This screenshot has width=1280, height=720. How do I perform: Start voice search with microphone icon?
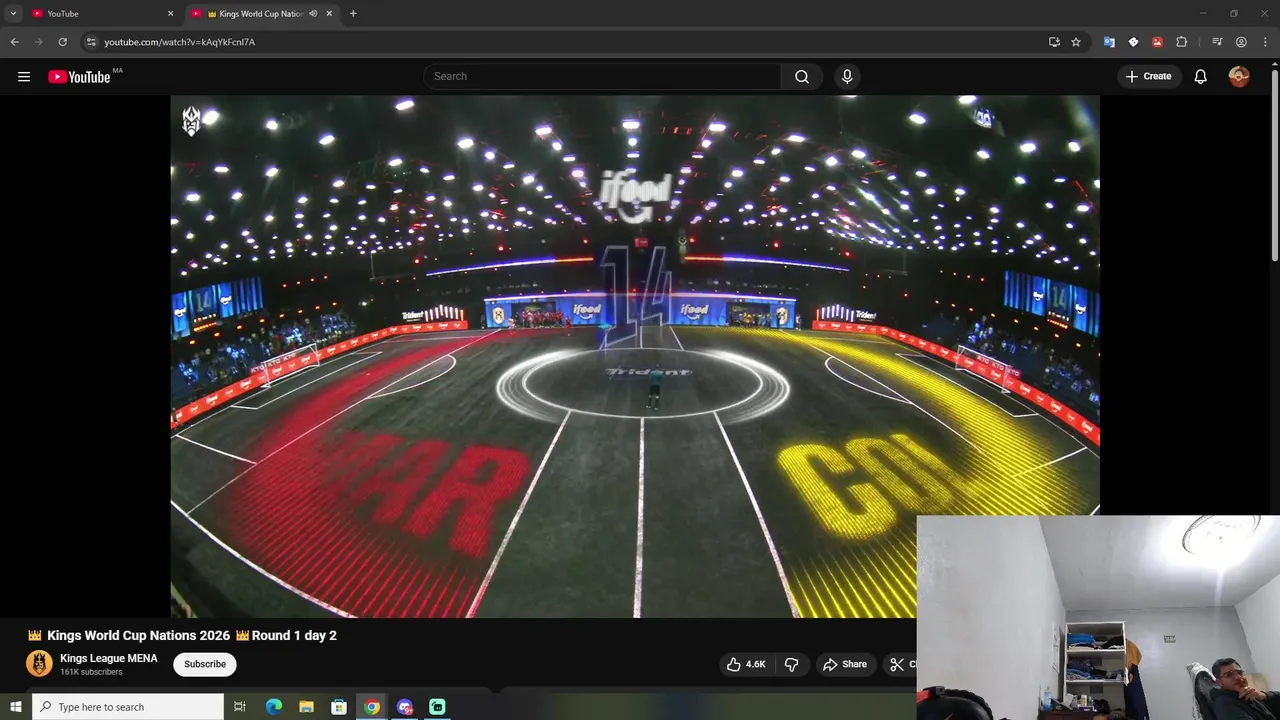(847, 77)
